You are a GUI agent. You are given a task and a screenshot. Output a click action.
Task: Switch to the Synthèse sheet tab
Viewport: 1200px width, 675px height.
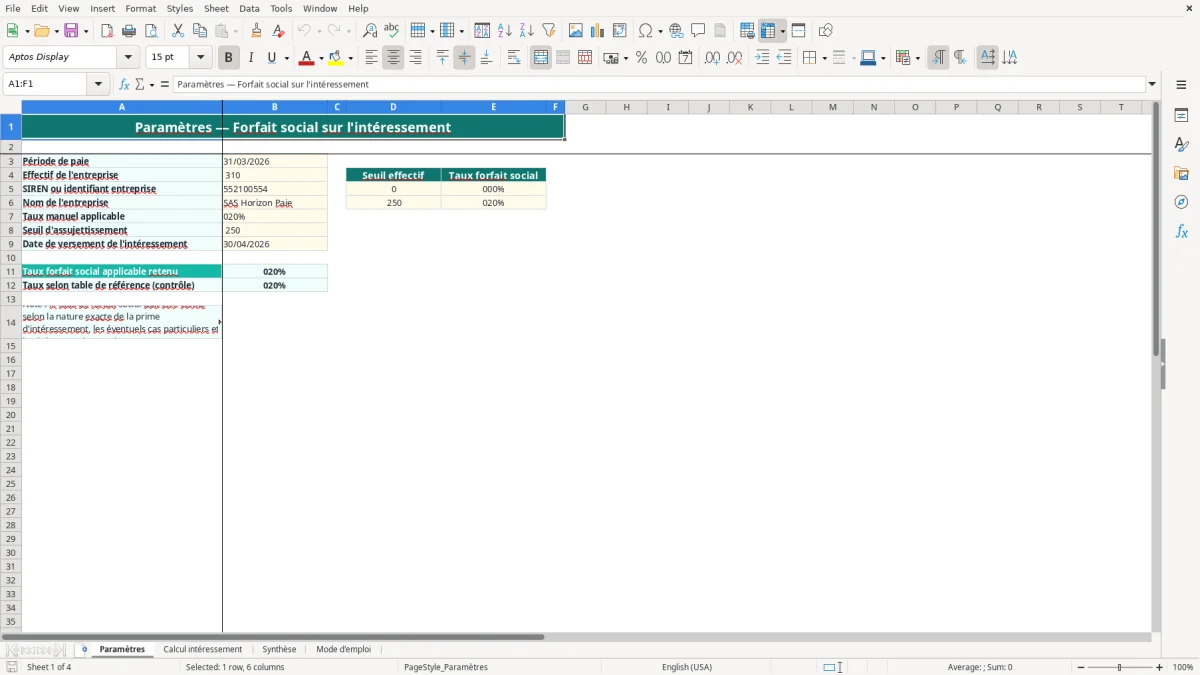(279, 649)
